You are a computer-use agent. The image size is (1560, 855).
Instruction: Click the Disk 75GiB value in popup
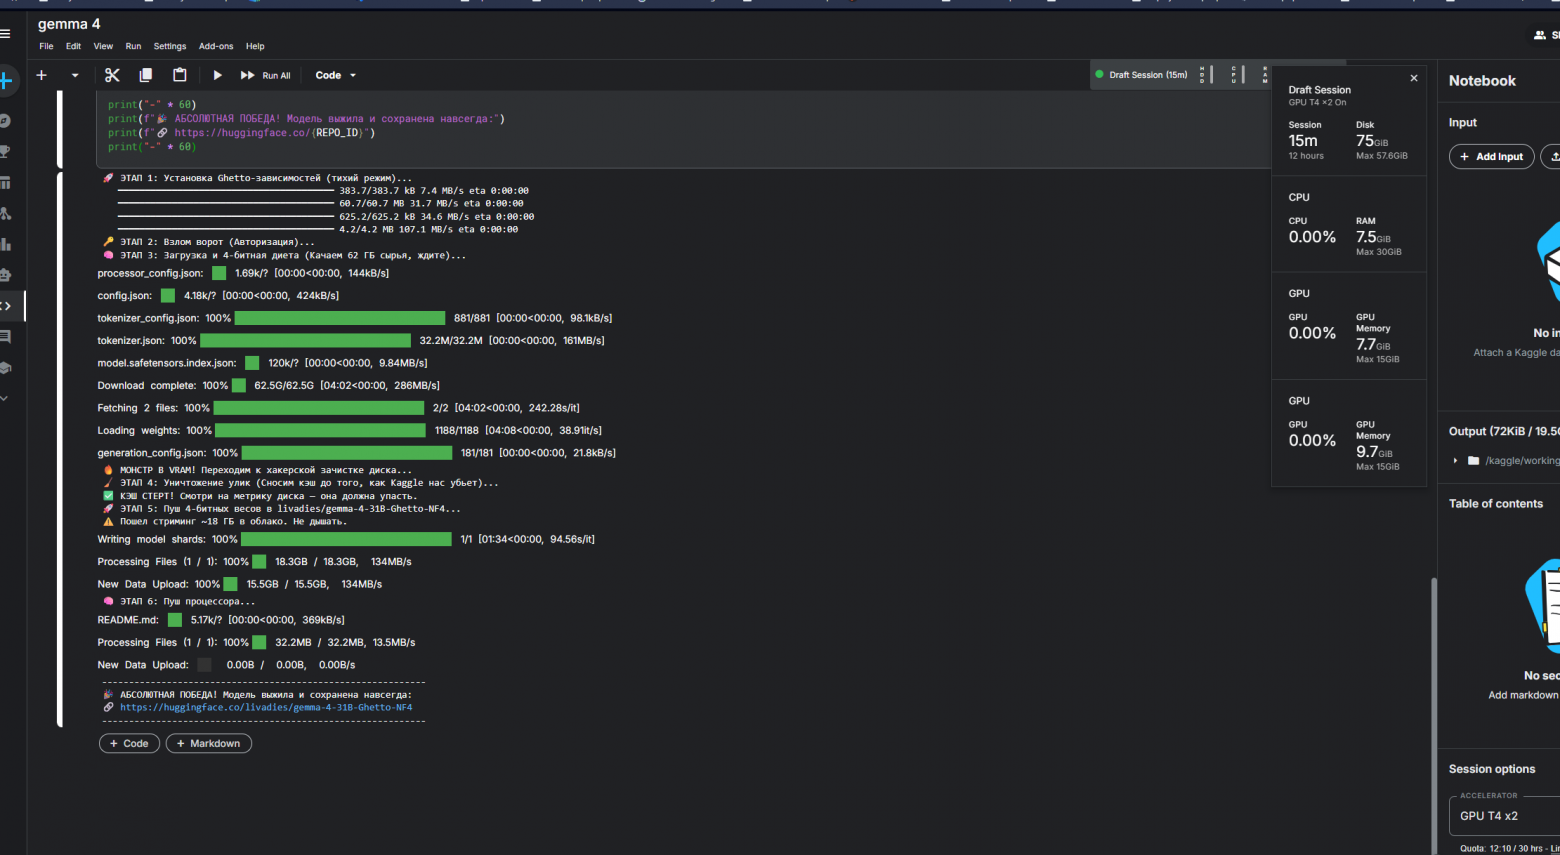coord(1372,141)
